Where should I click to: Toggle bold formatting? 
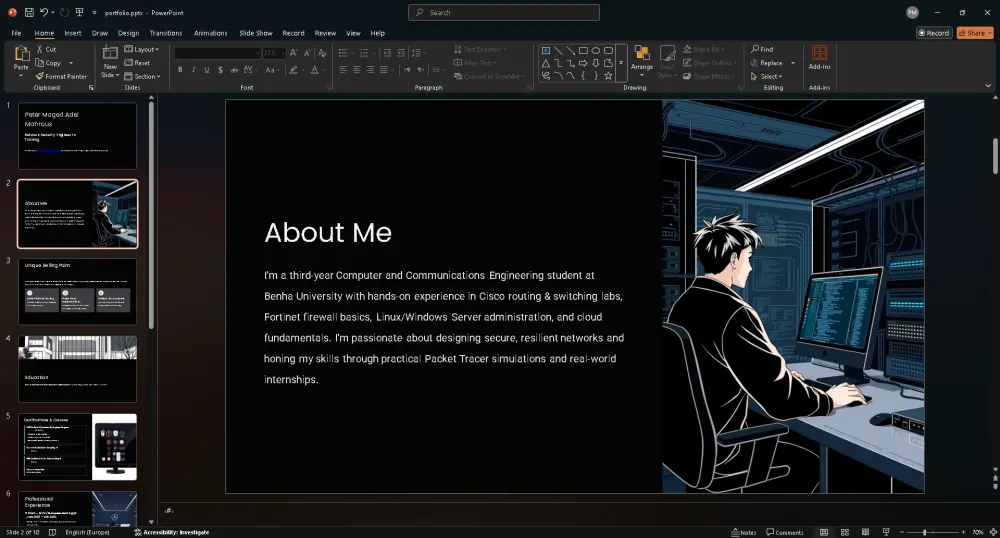coord(180,70)
